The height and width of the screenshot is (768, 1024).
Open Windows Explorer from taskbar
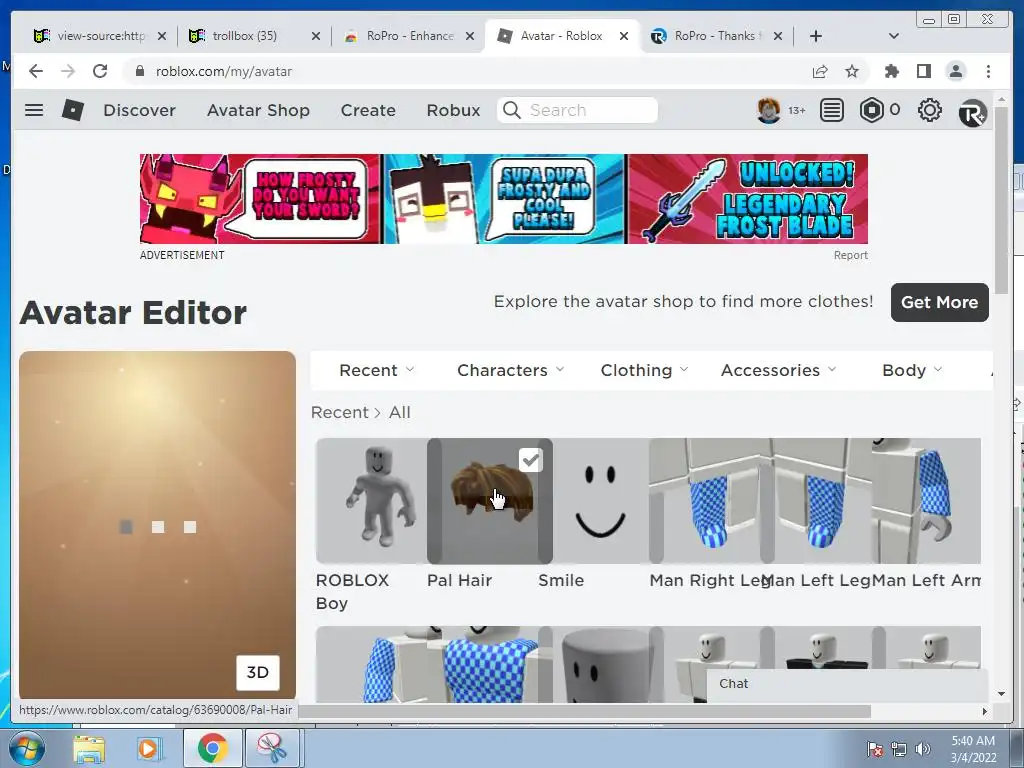click(x=89, y=749)
